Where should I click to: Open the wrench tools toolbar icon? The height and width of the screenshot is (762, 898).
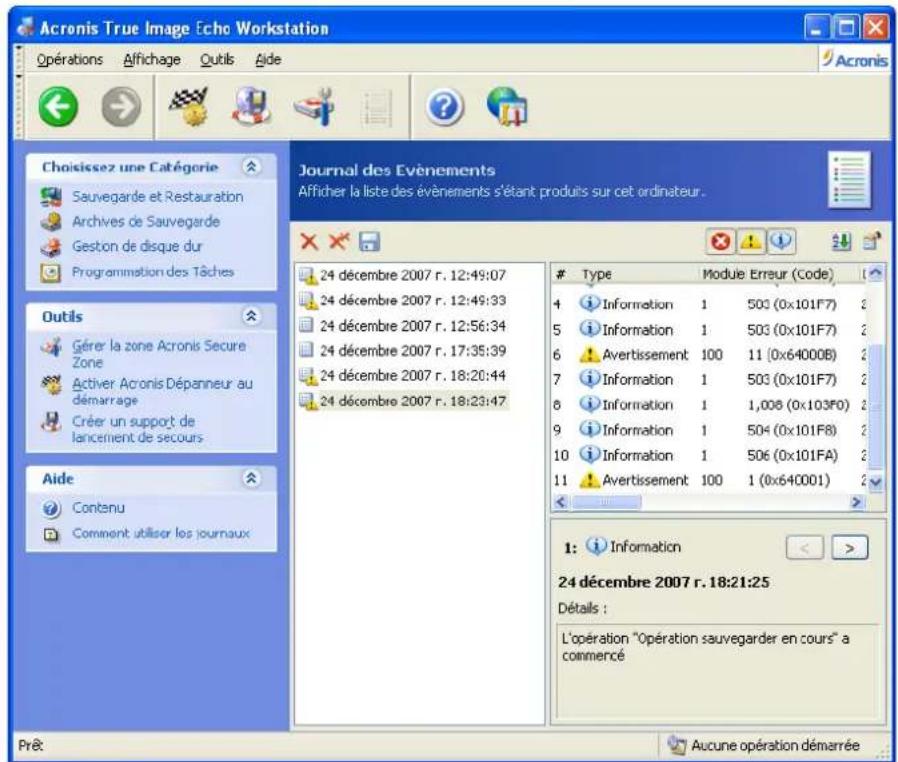click(x=316, y=106)
